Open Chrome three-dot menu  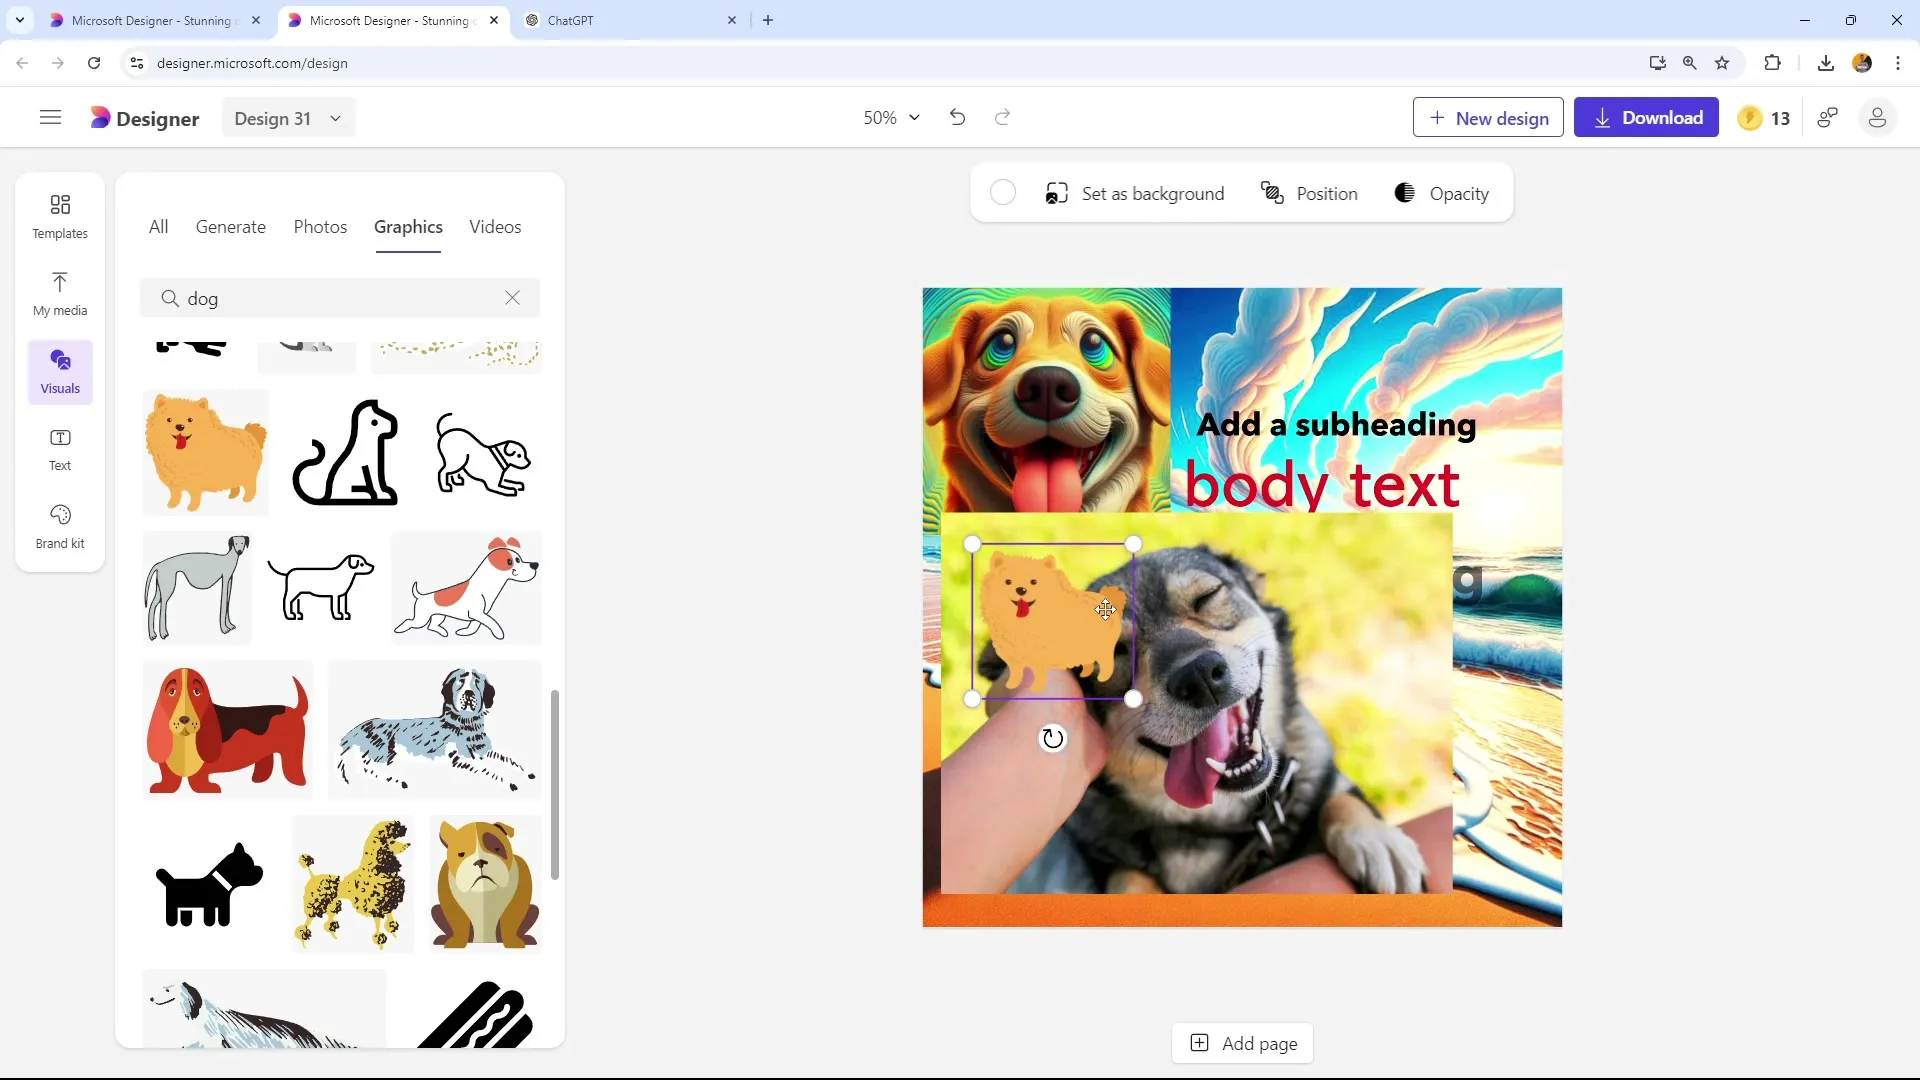coord(1898,63)
